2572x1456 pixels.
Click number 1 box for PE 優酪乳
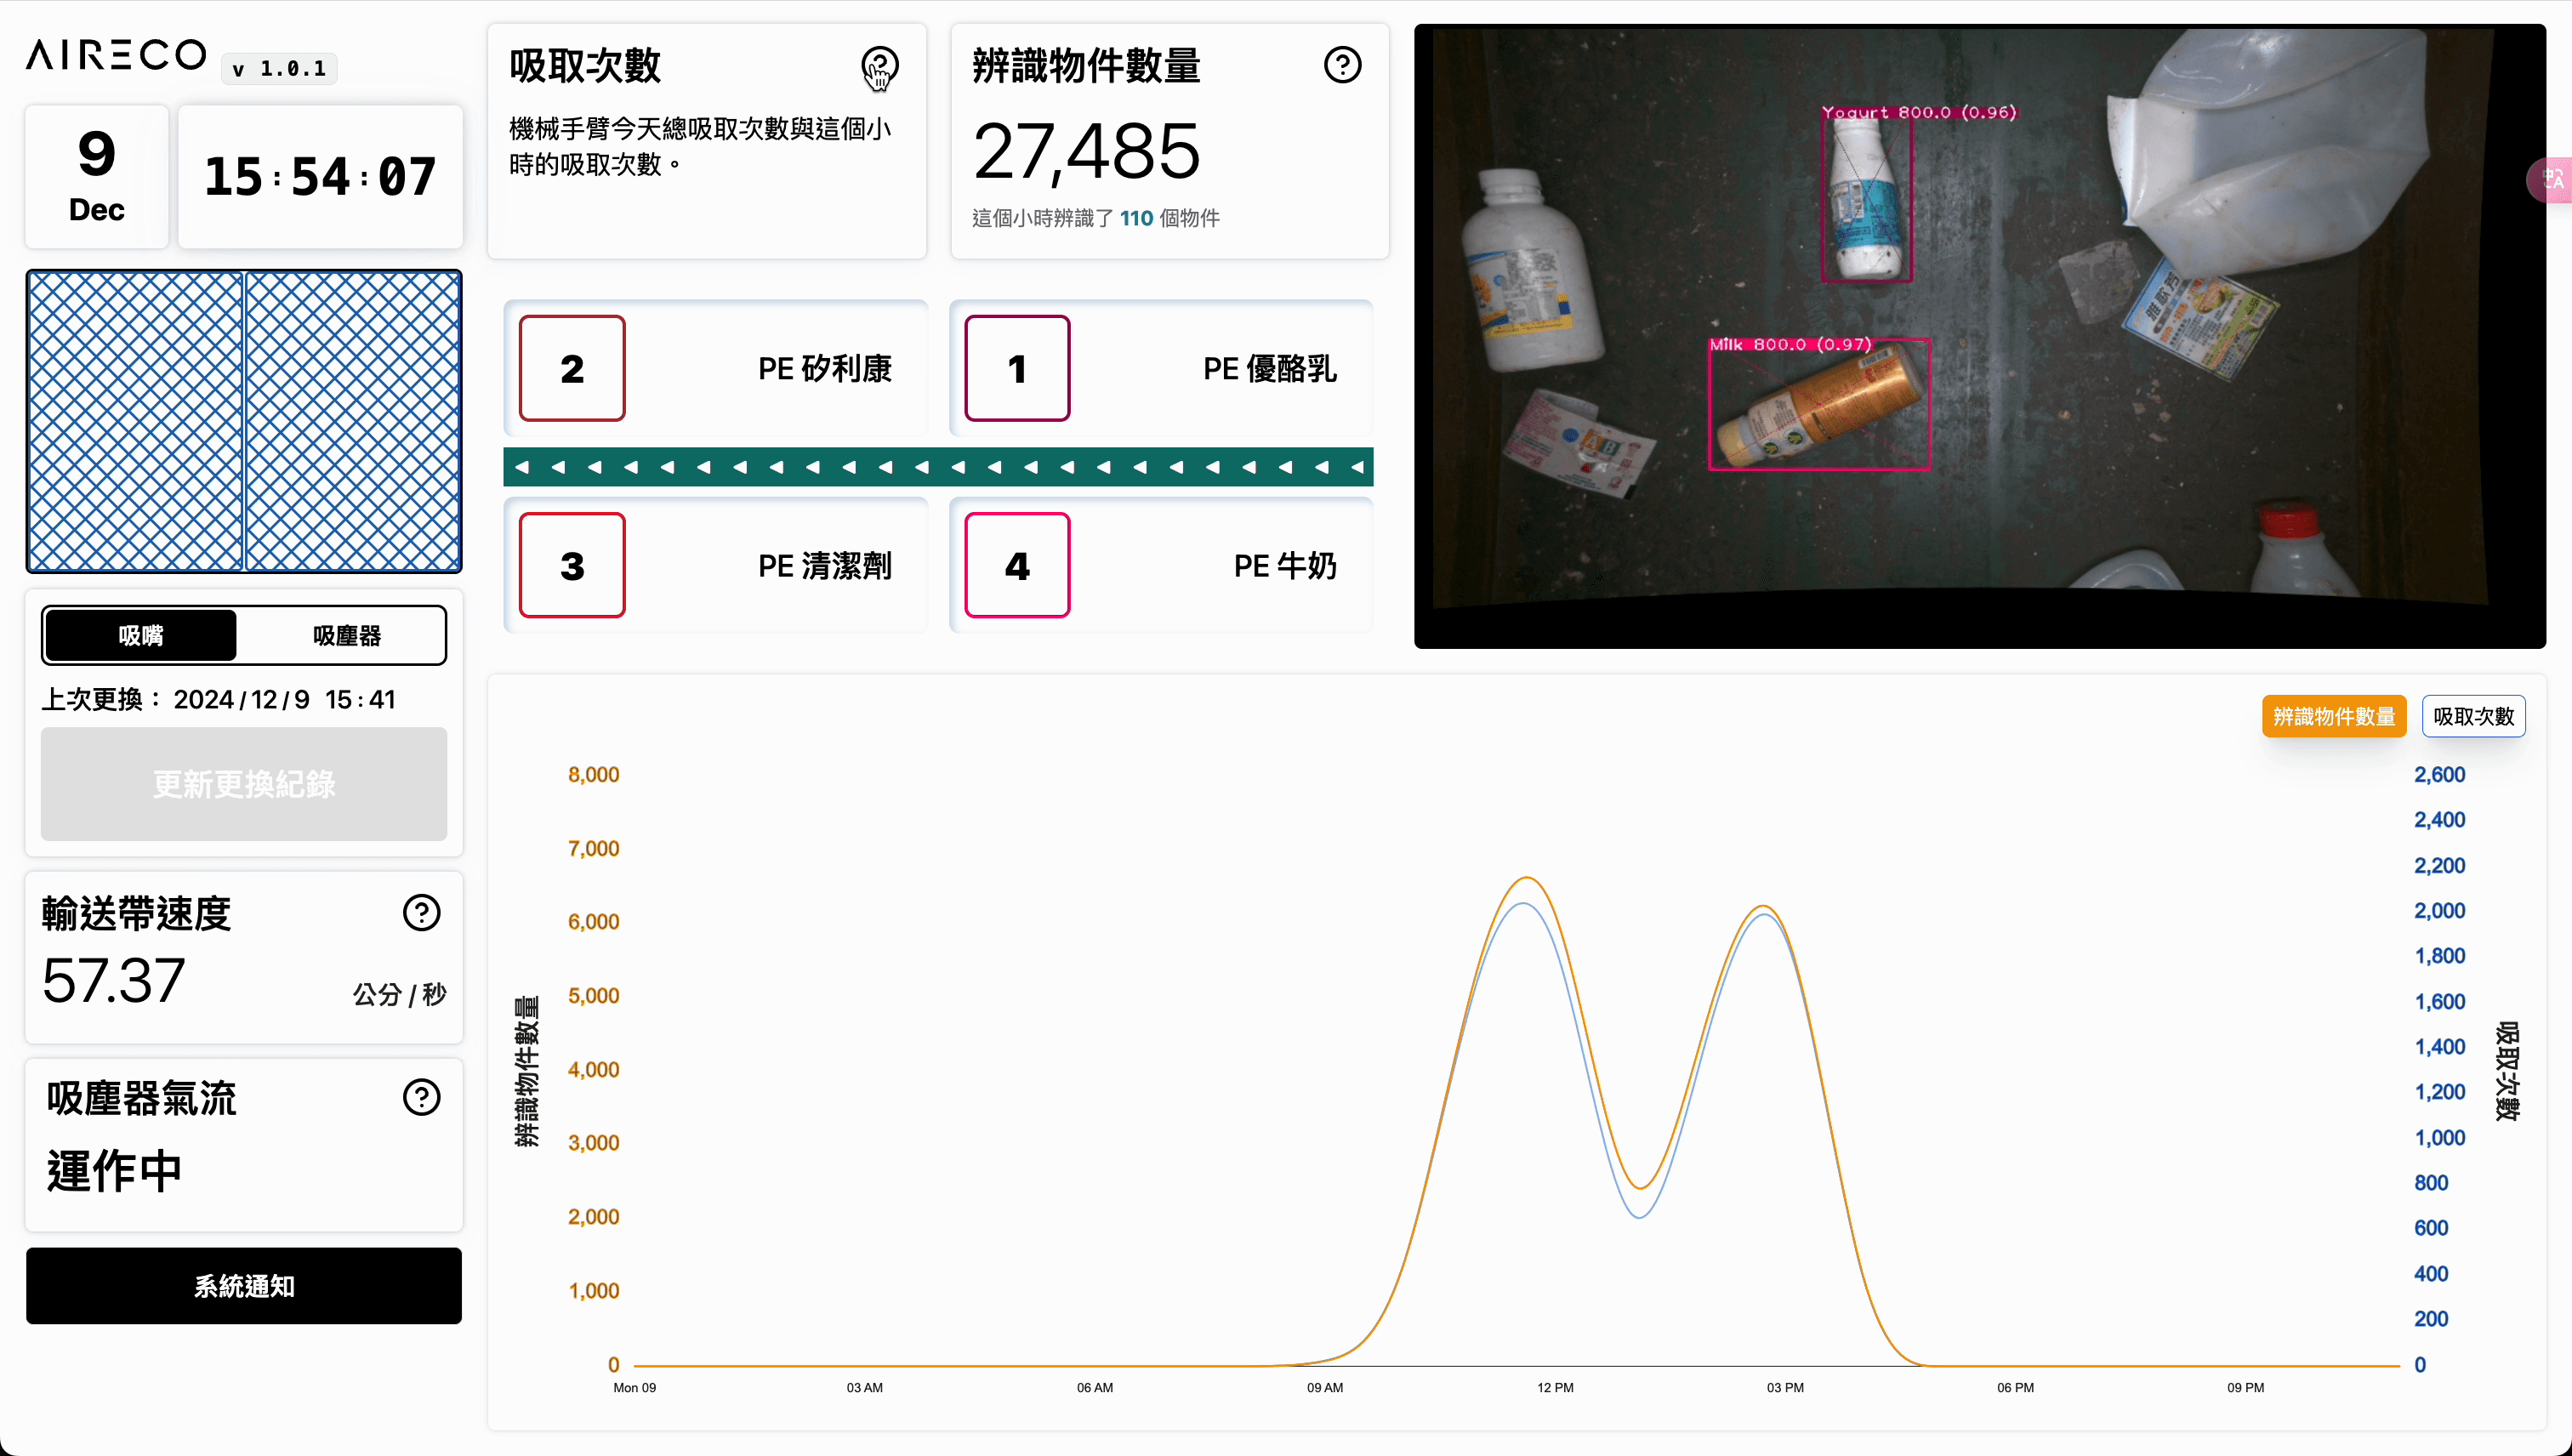tap(1017, 368)
